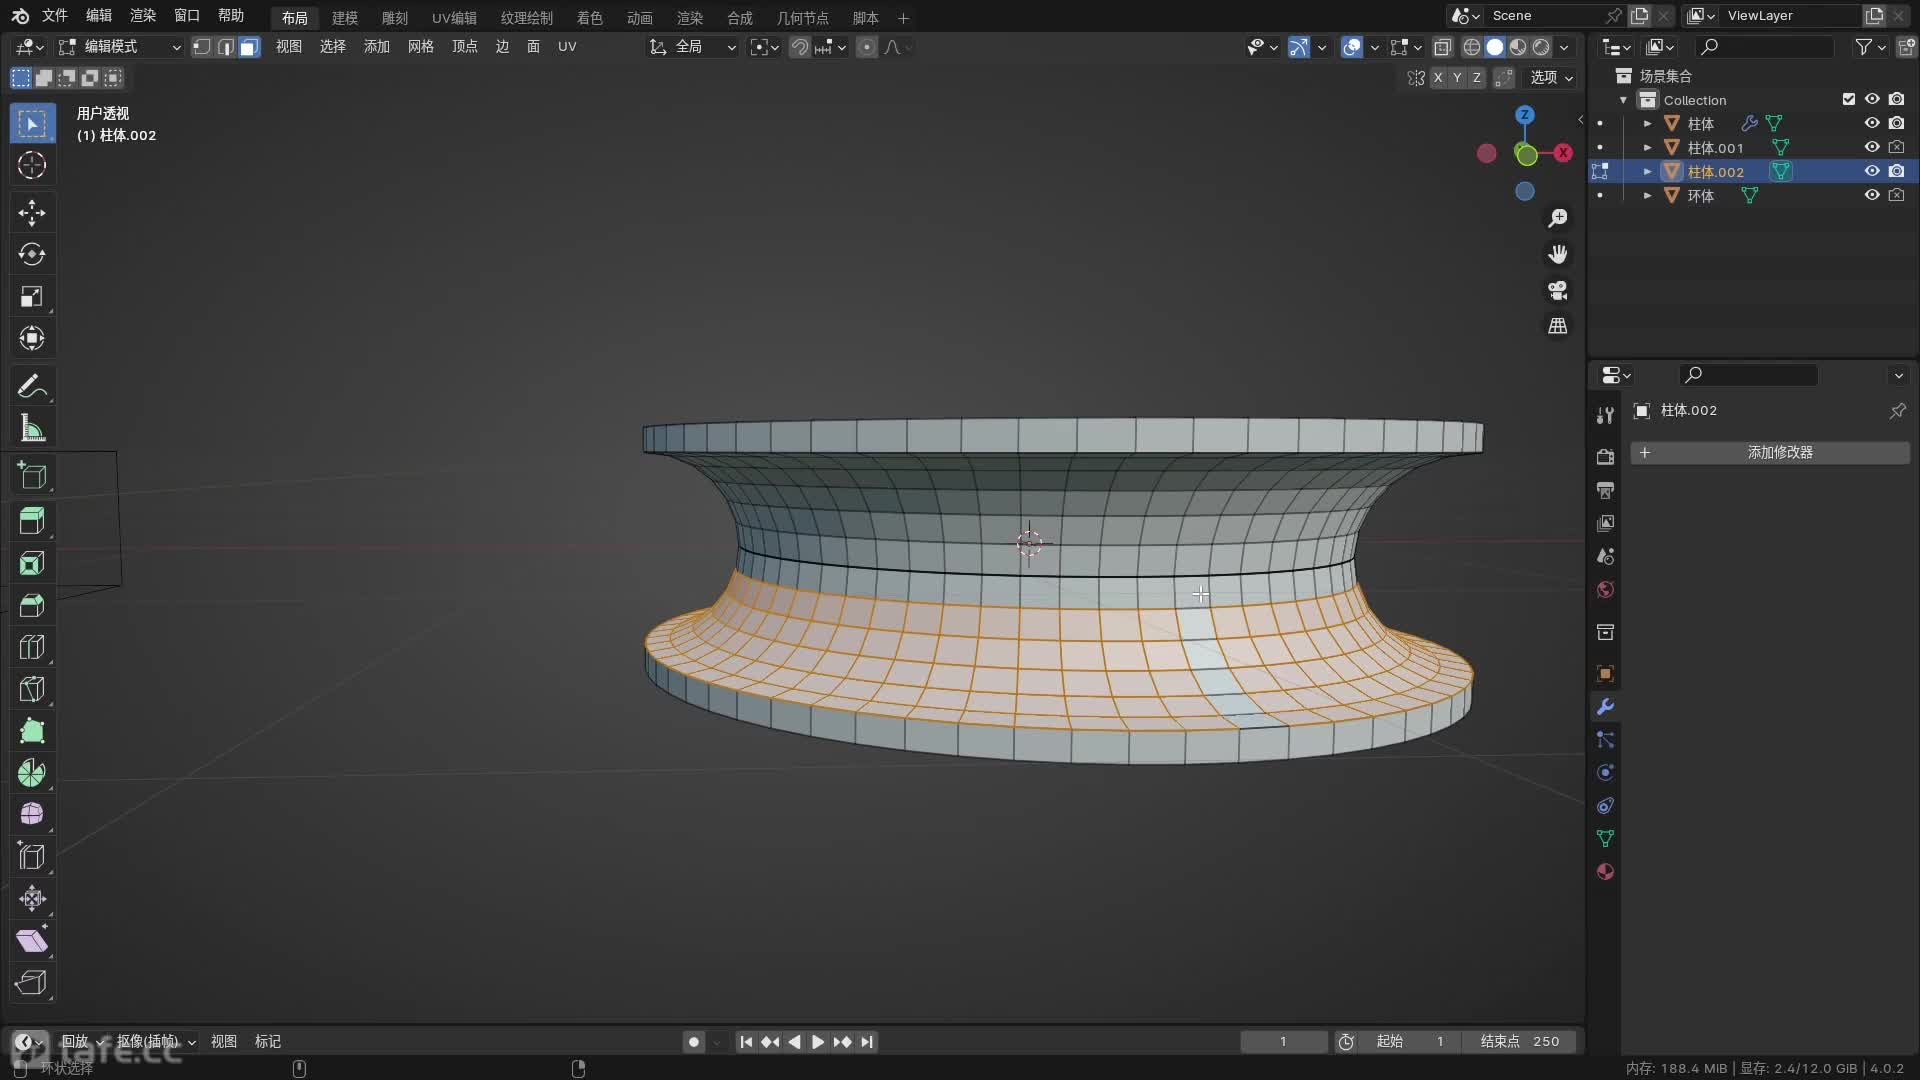Open the Modifiers wrench properties tab

pos(1605,707)
